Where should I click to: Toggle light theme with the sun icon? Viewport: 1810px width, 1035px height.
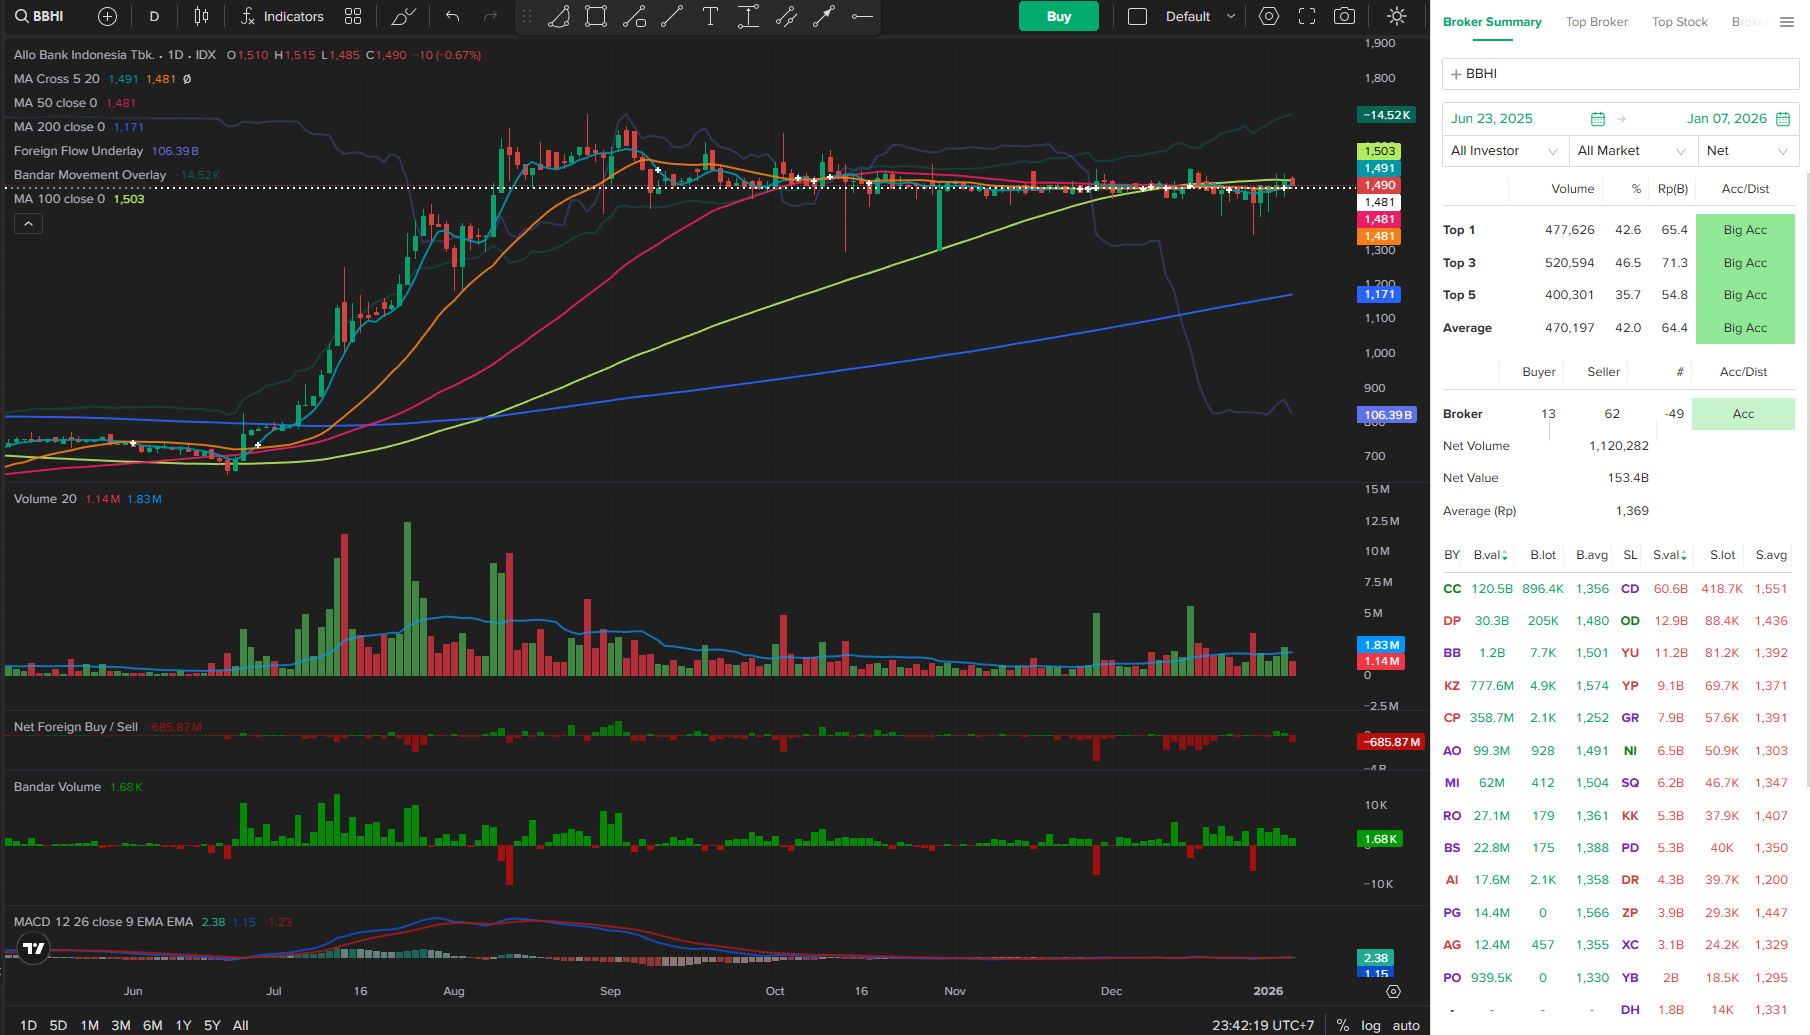pyautogui.click(x=1397, y=16)
